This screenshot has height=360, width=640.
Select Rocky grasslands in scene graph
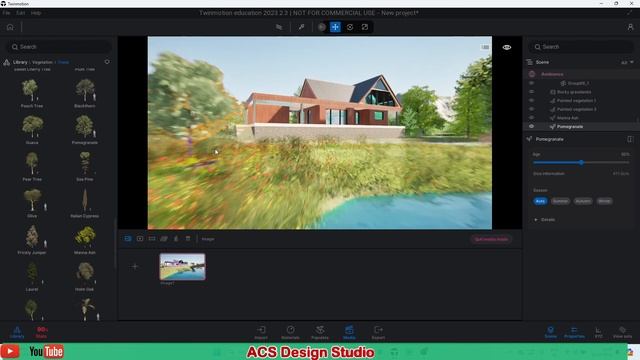click(574, 92)
